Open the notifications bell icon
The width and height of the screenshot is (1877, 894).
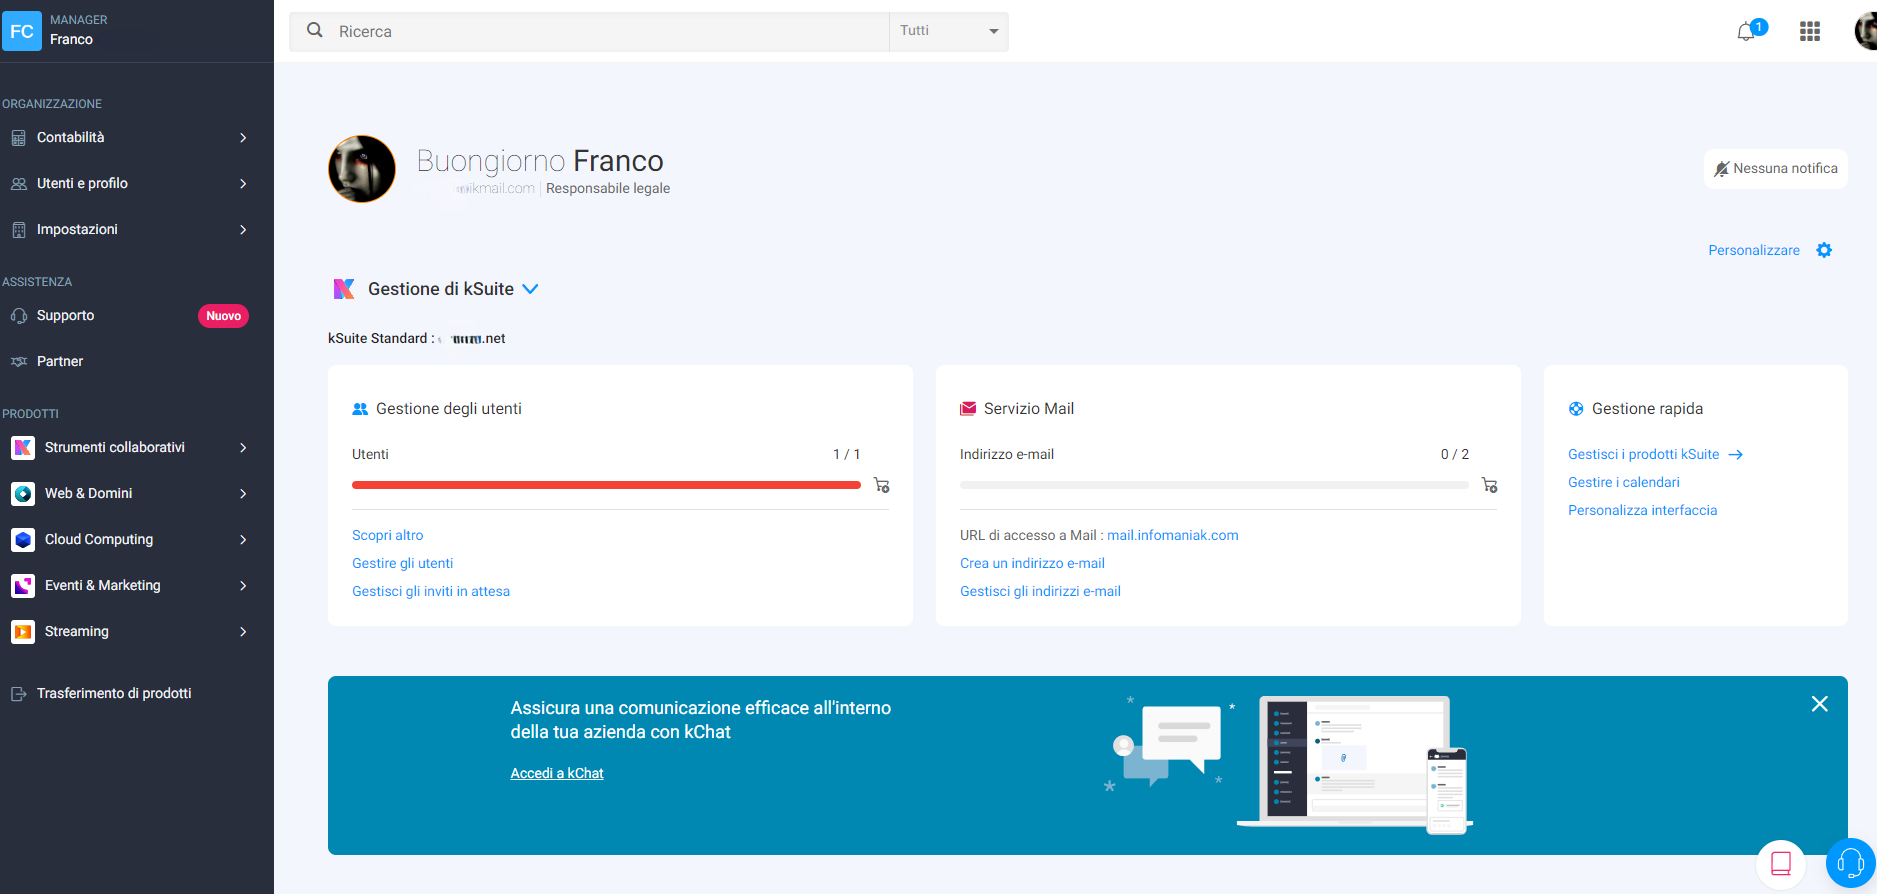(1746, 32)
